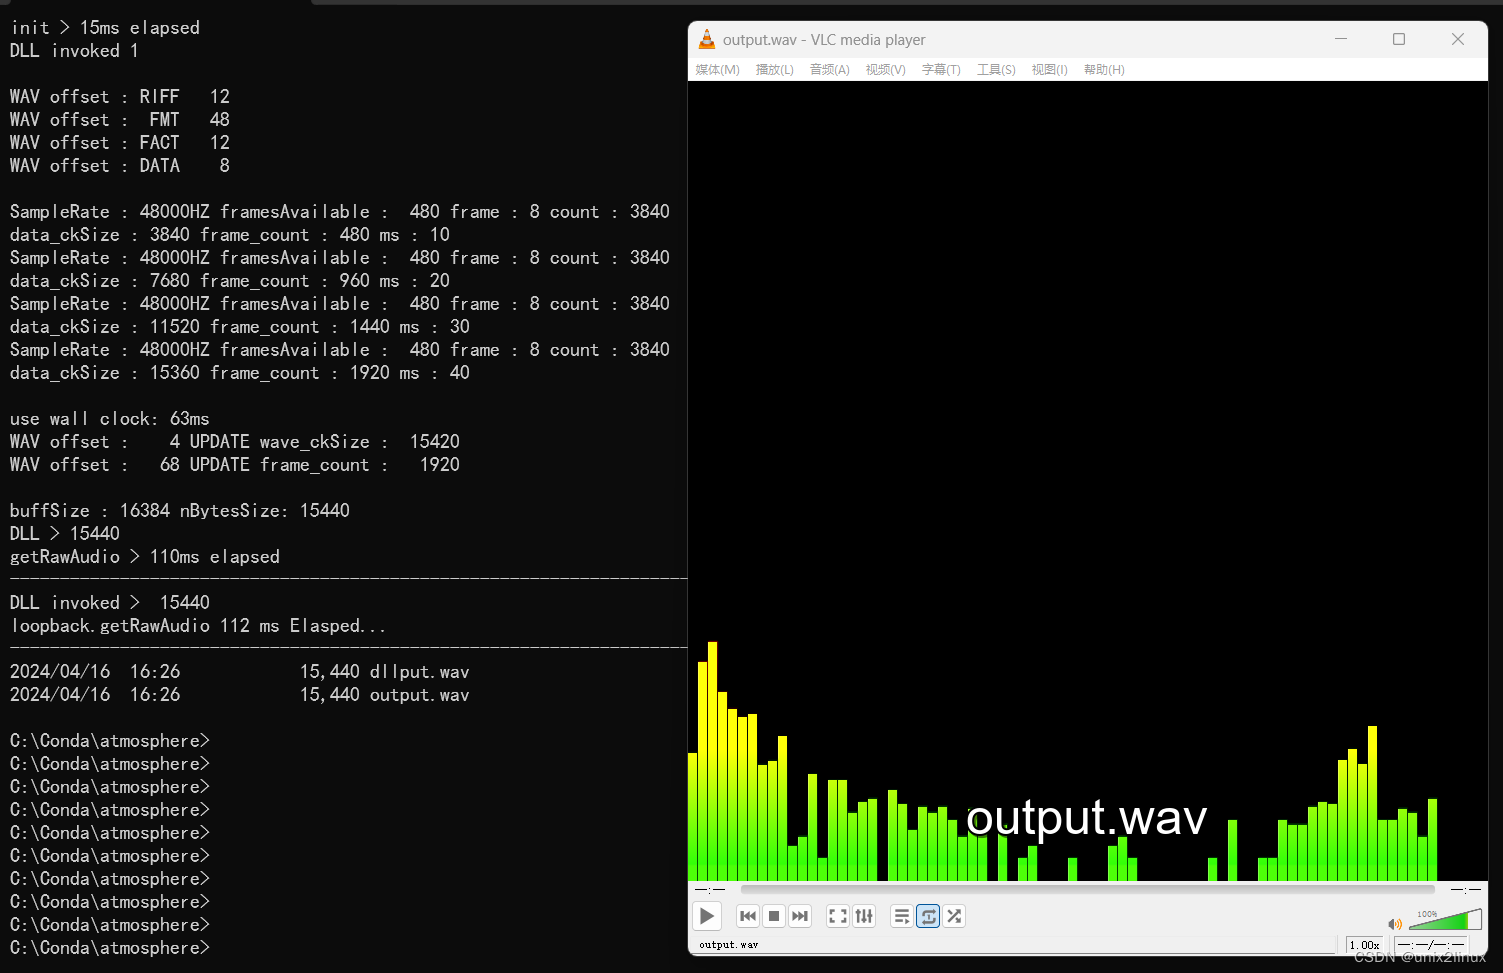Click 'output.wav - VLC media player' window title
1503x973 pixels.
tap(824, 40)
